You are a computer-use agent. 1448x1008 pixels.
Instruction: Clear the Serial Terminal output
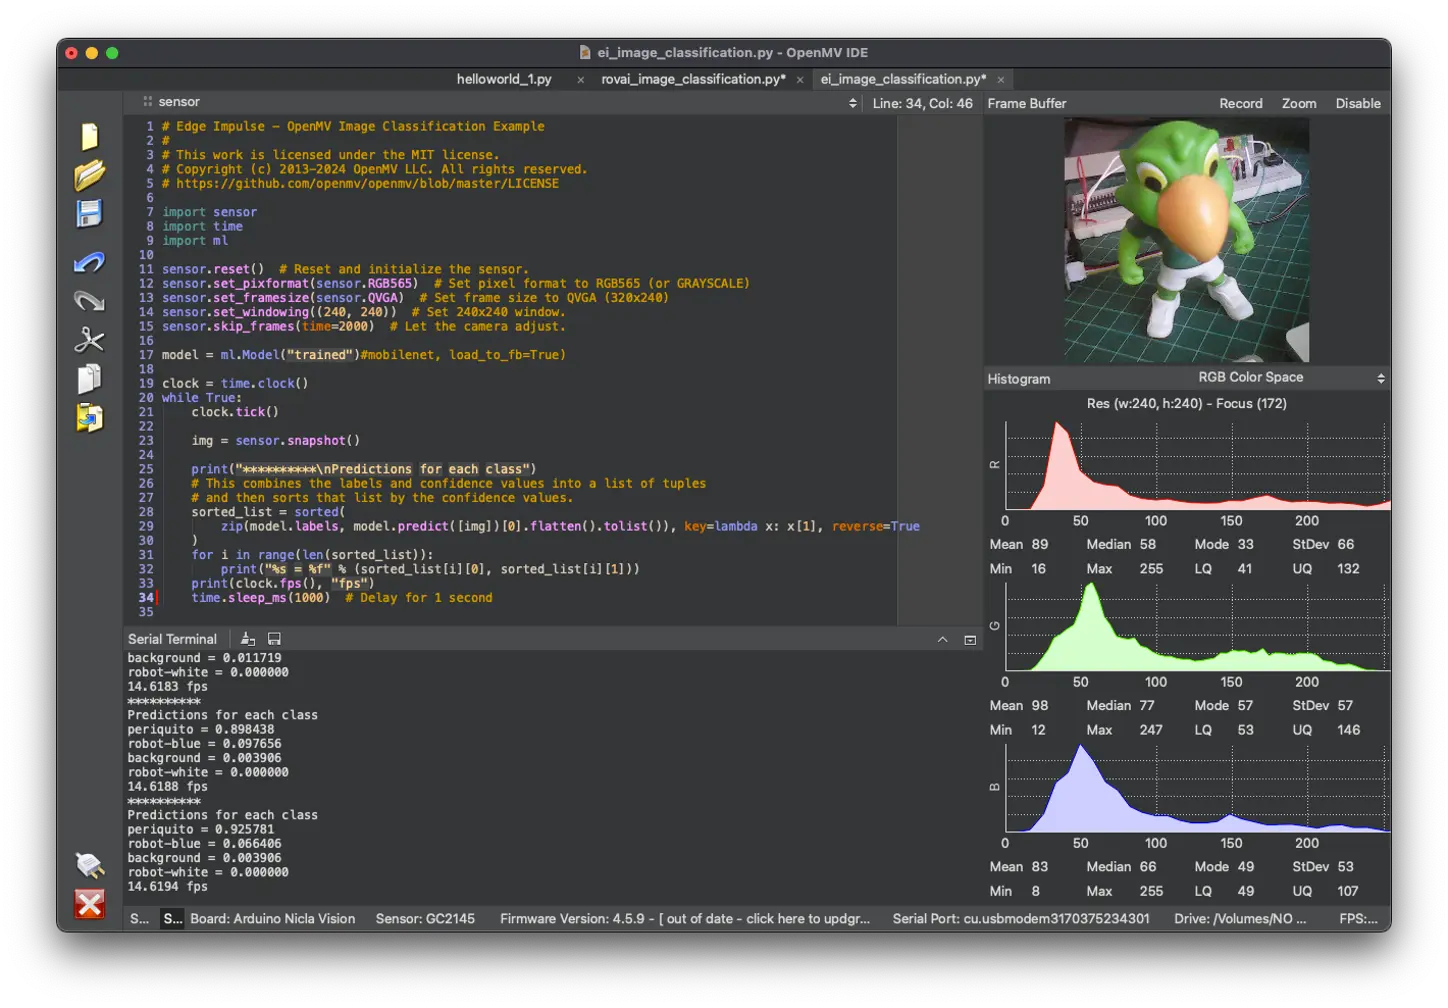[248, 639]
